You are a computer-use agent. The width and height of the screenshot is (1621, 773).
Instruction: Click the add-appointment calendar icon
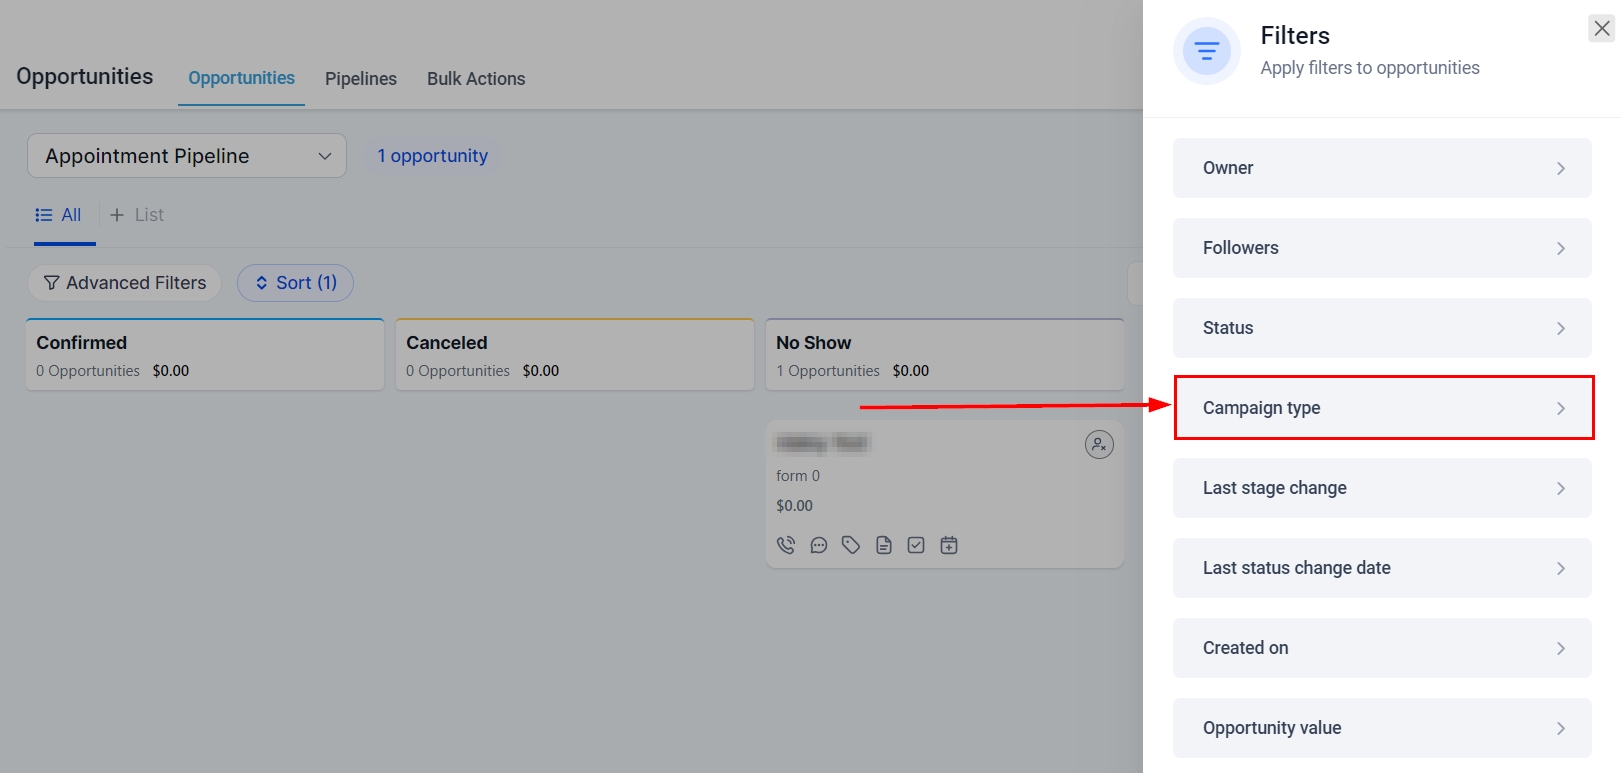[x=949, y=545]
